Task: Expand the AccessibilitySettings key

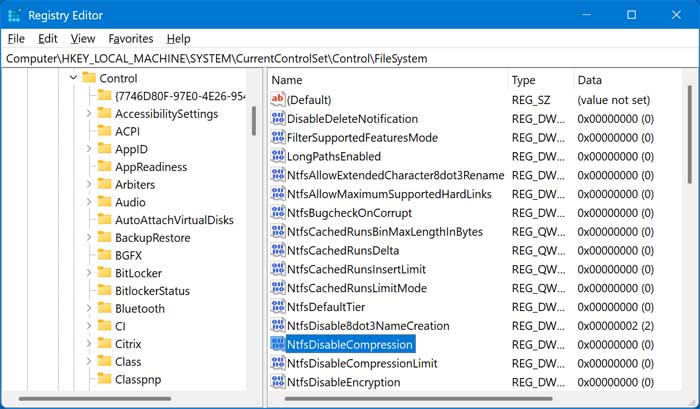Action: coord(89,113)
